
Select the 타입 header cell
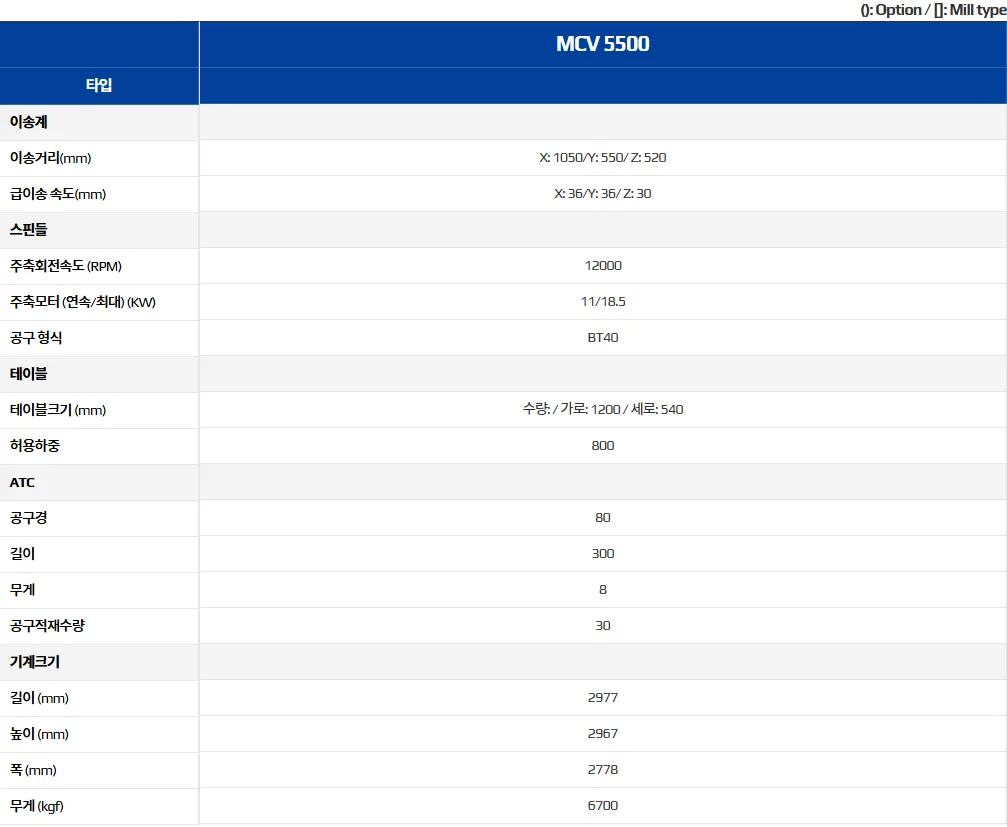point(99,85)
